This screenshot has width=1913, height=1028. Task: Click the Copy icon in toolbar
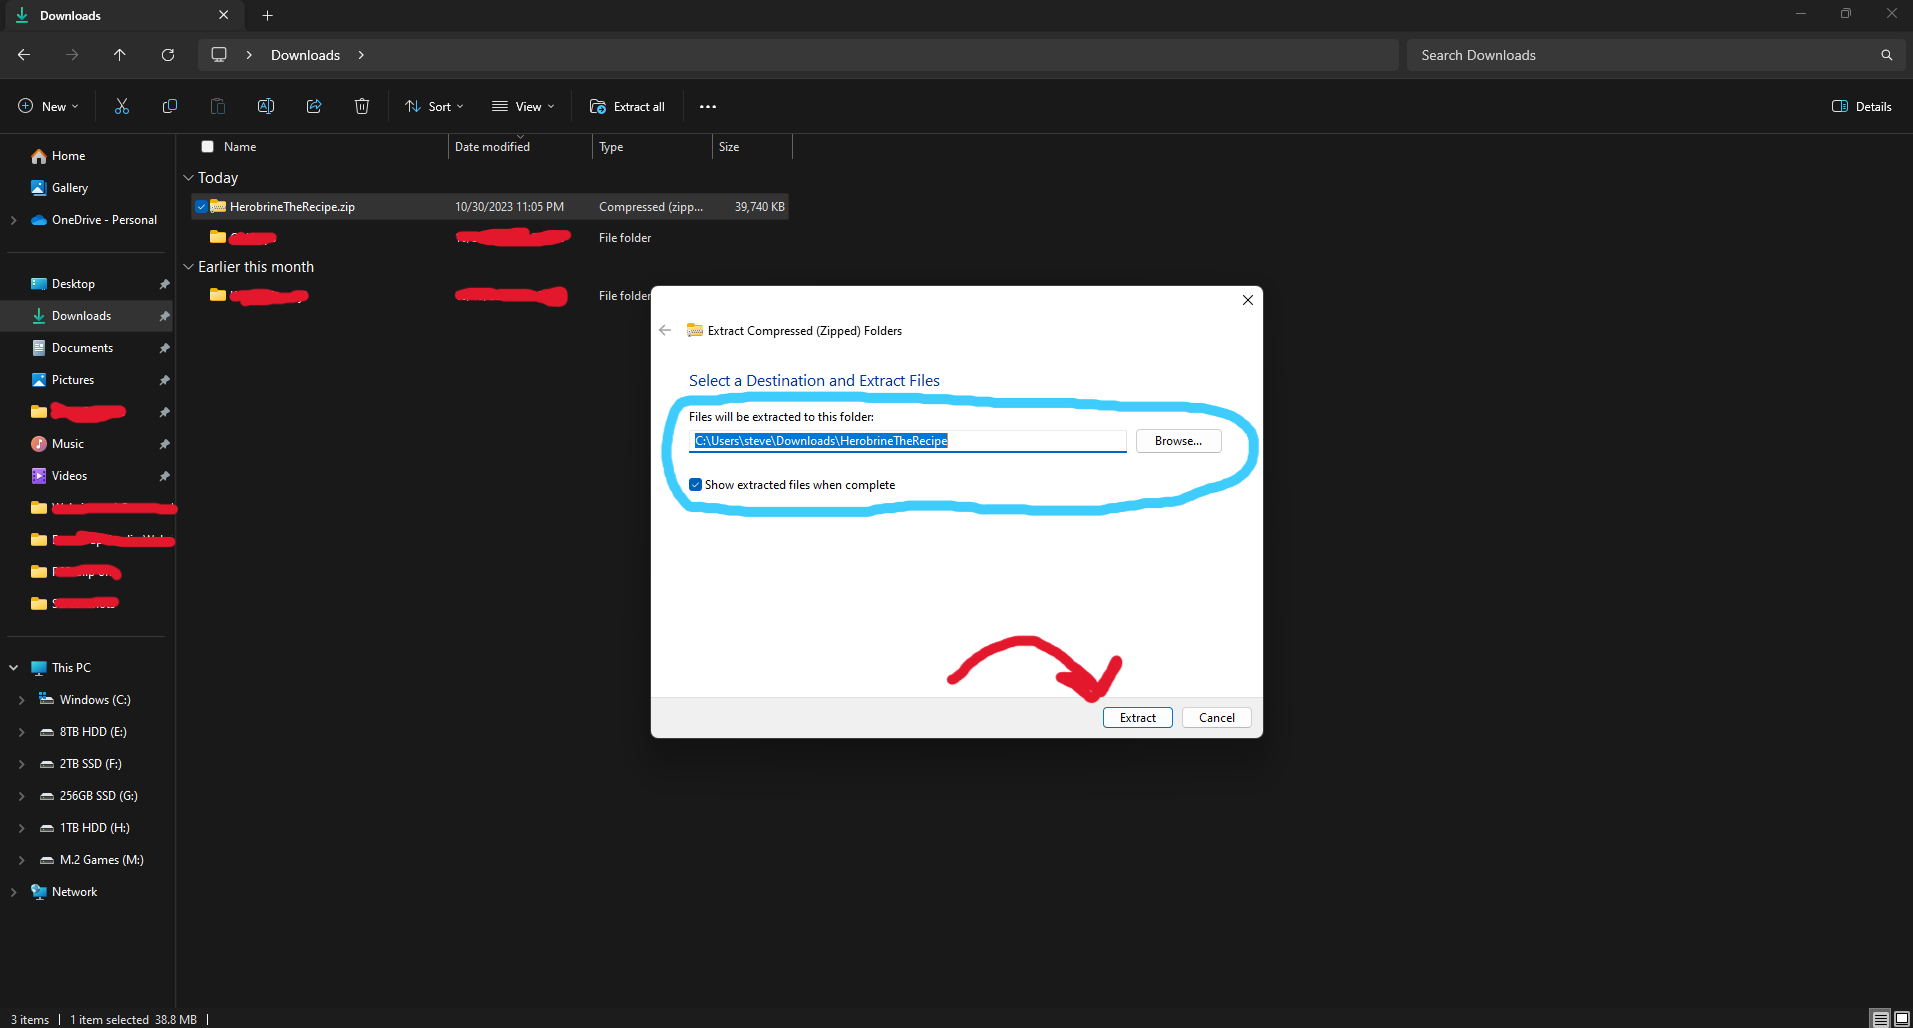coord(170,106)
